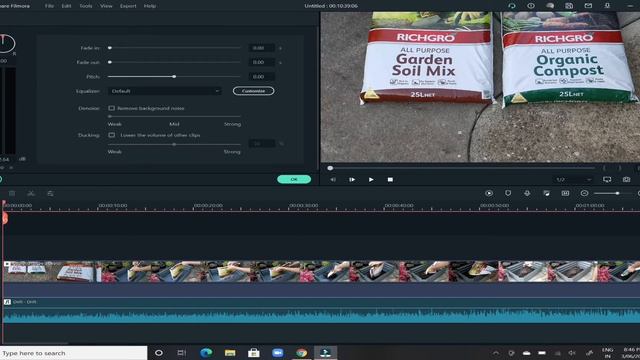
Task: Click the render preview icon above timeline
Action: click(489, 193)
